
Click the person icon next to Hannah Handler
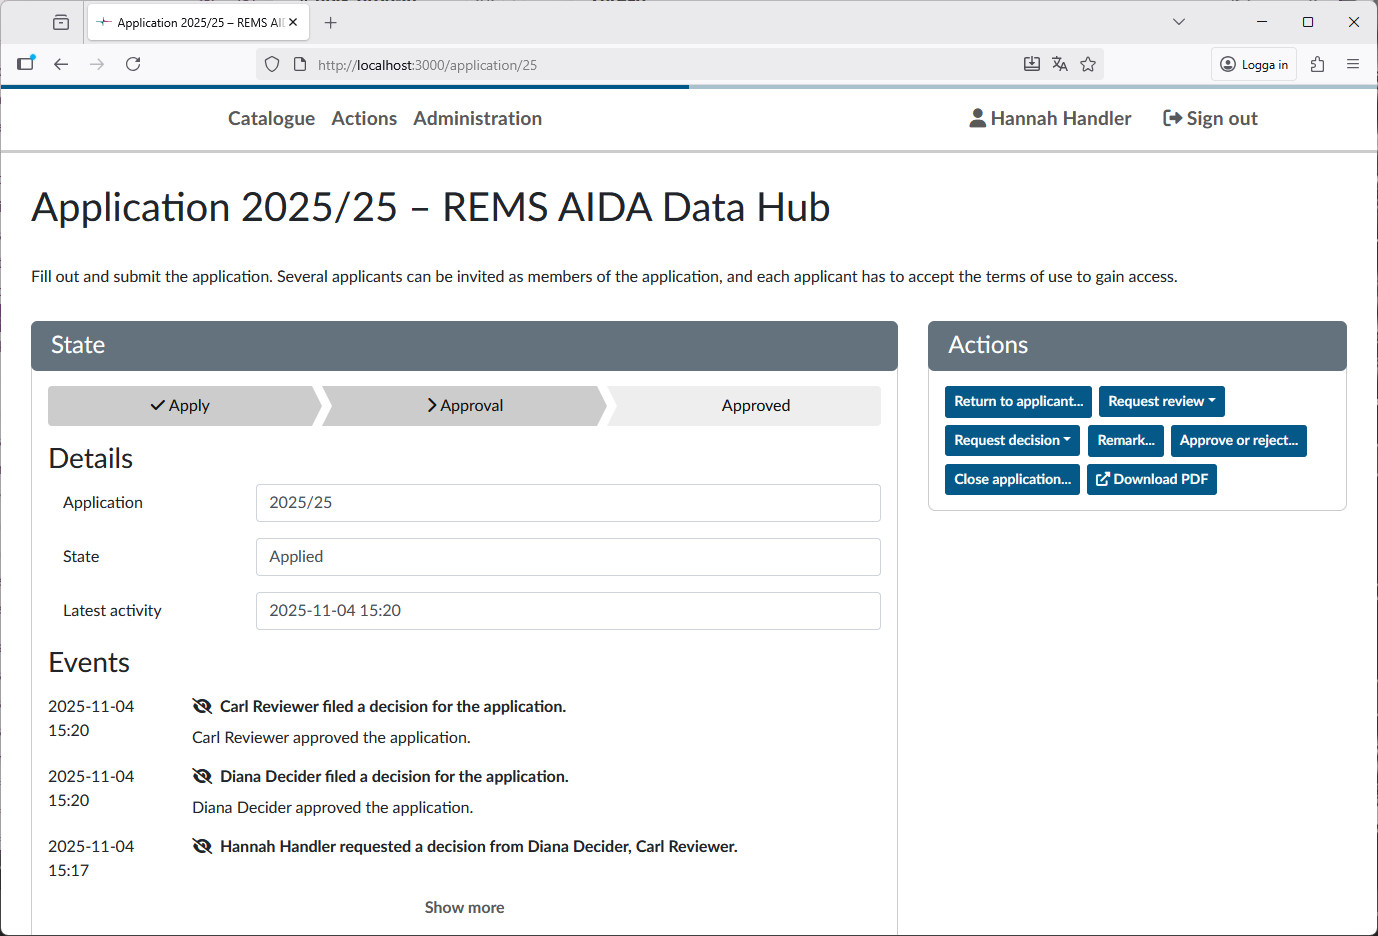coord(975,117)
